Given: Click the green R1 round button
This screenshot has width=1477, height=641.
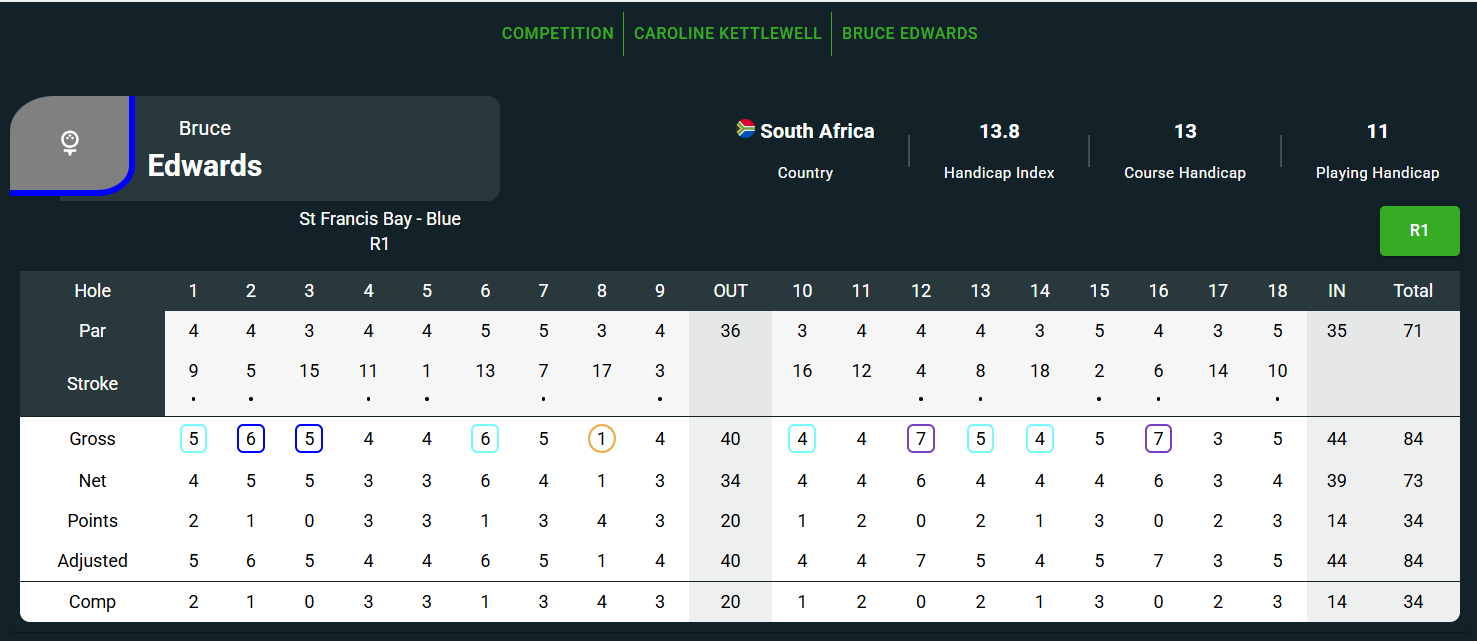Looking at the screenshot, I should coord(1419,231).
